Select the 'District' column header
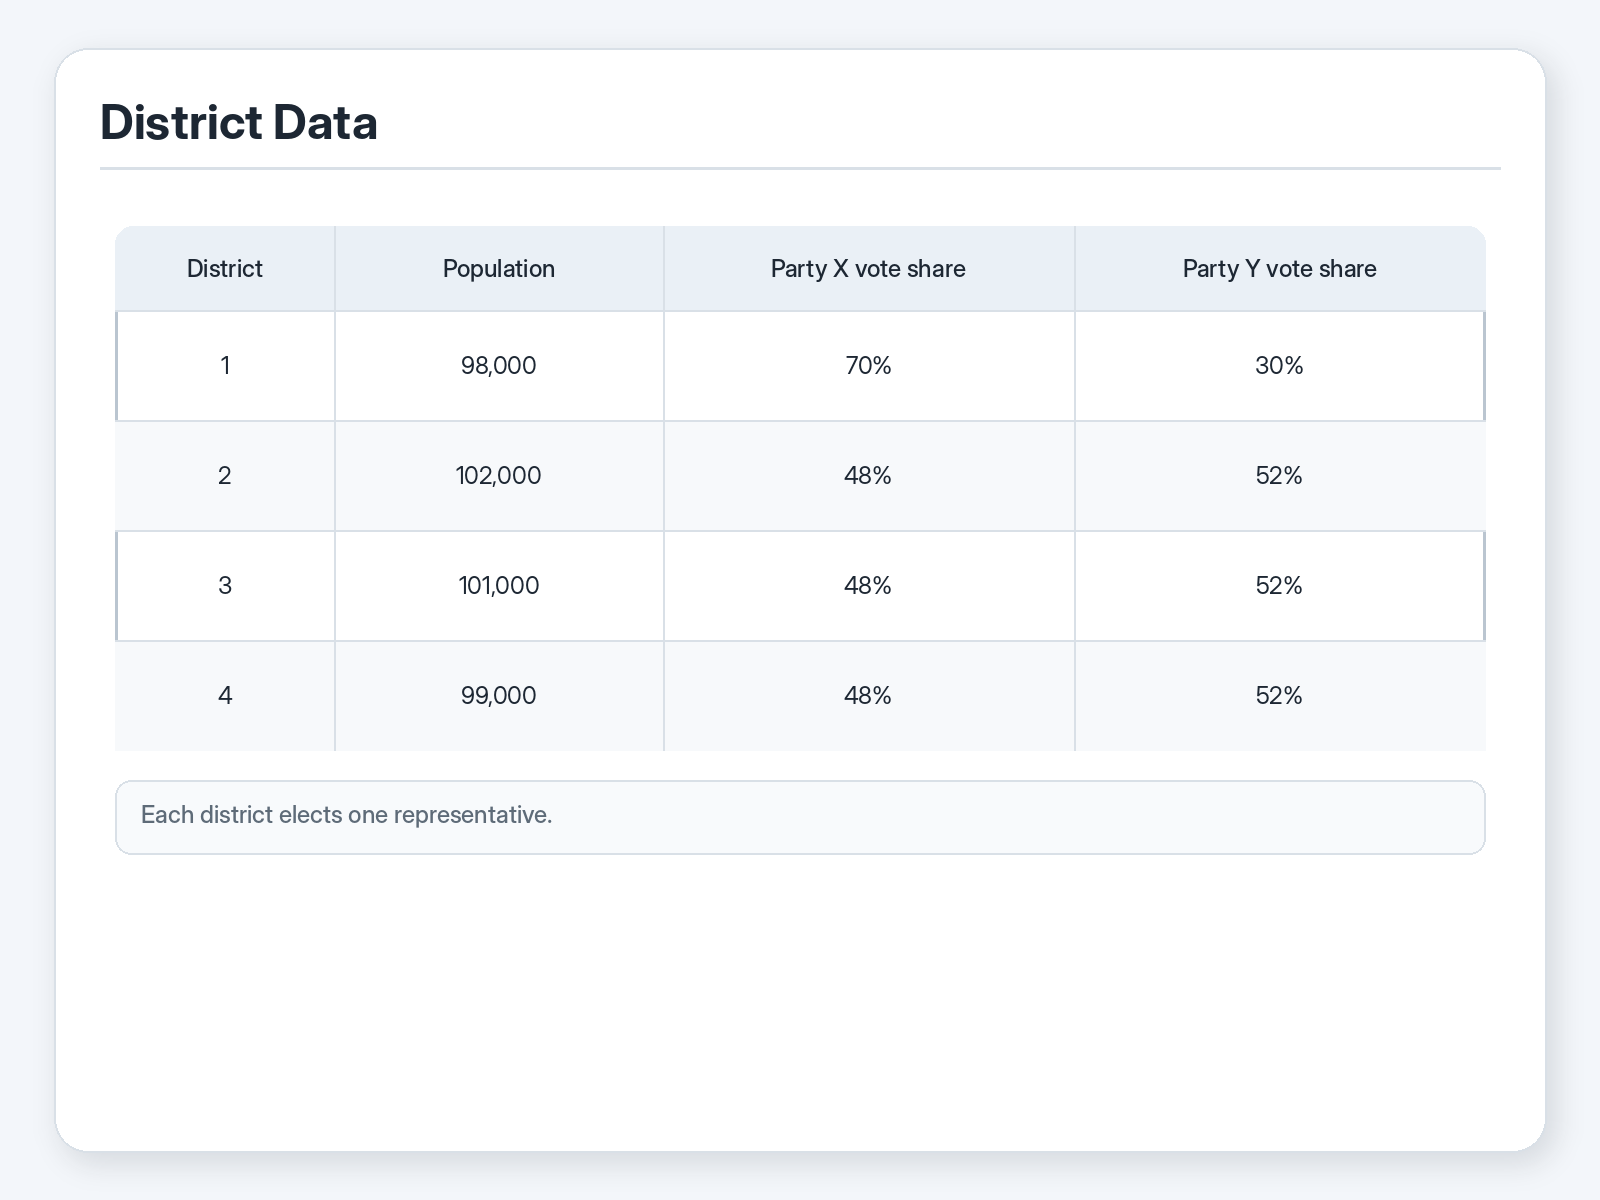 225,269
